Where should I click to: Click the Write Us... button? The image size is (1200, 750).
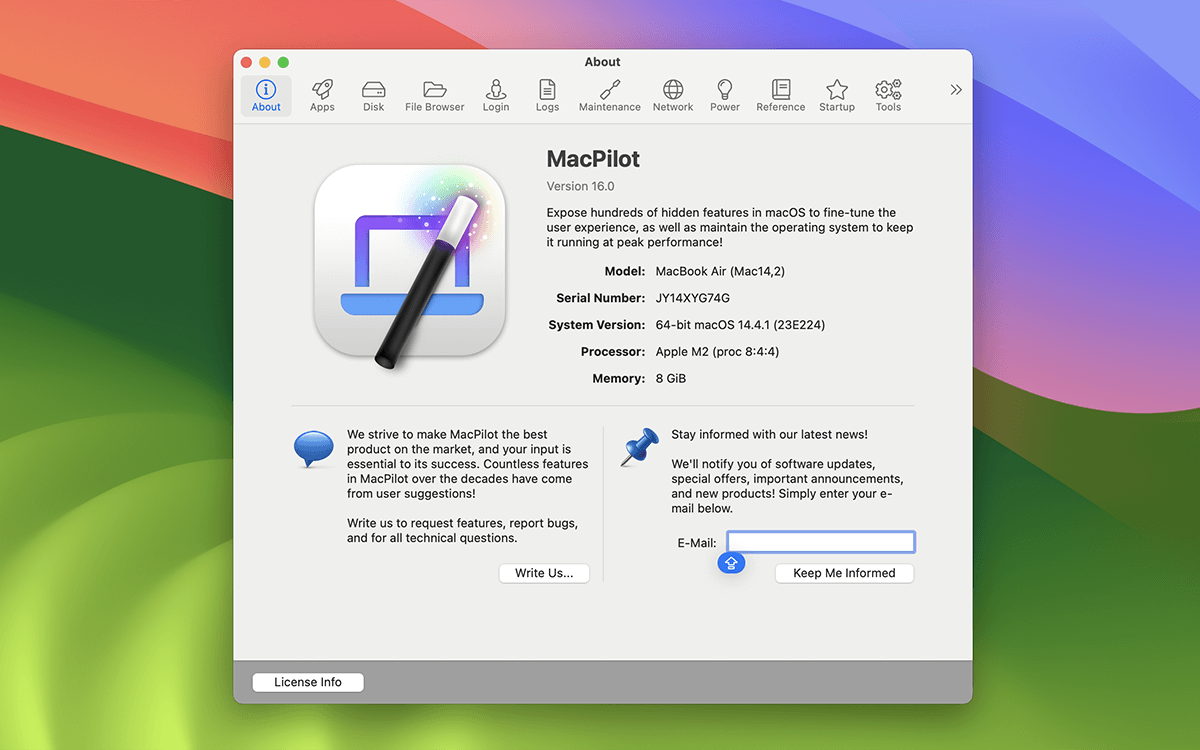(x=544, y=573)
